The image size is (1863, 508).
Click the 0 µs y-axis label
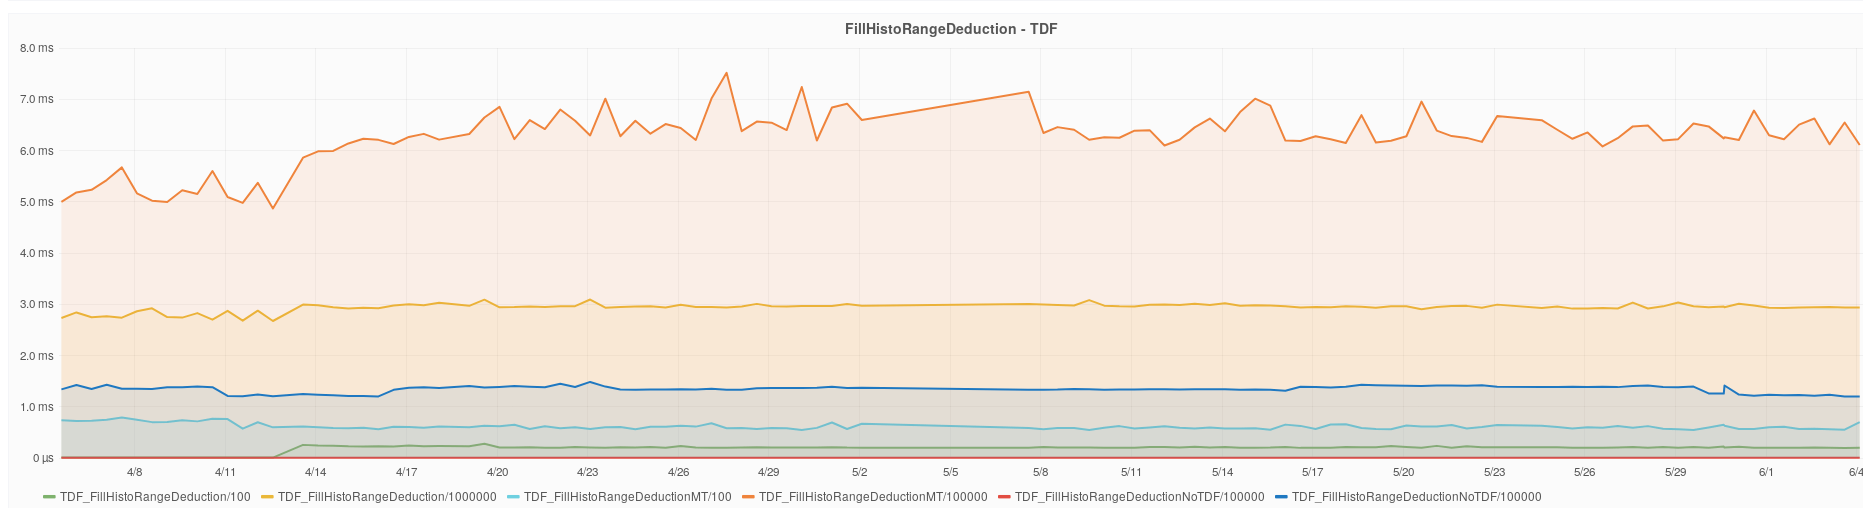coord(43,458)
